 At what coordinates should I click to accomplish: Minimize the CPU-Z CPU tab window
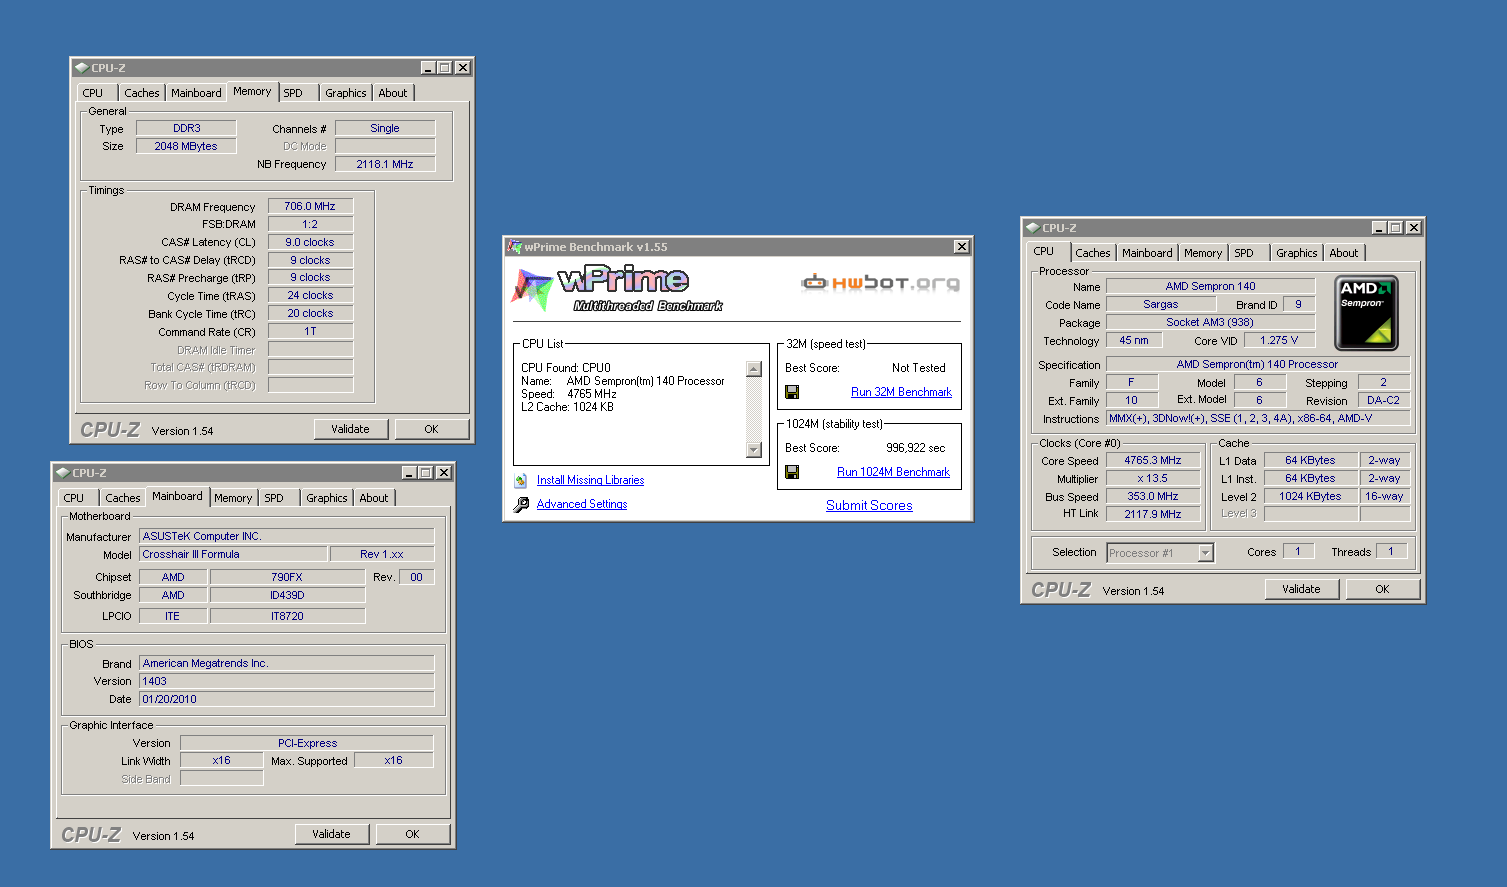pos(1379,228)
